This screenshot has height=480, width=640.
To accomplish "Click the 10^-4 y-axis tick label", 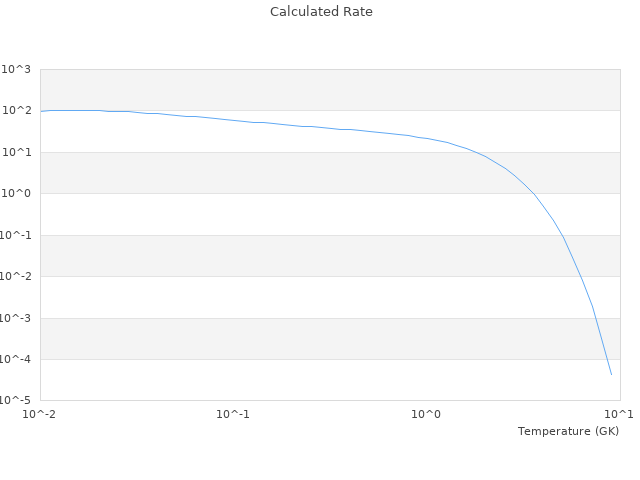I will (14, 360).
